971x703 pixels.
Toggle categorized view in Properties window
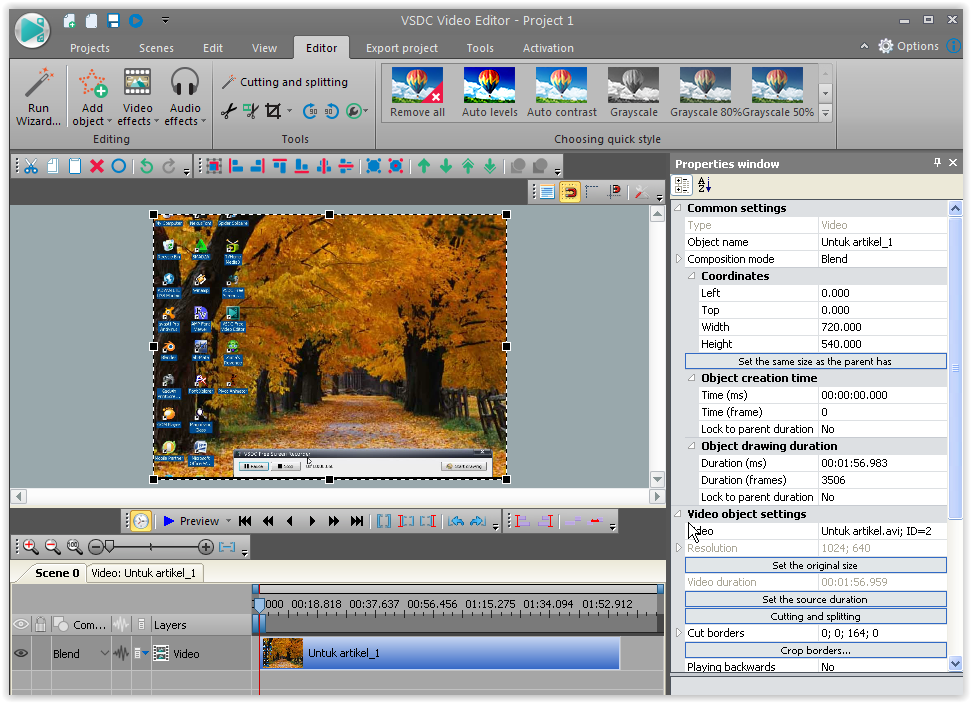click(x=683, y=185)
